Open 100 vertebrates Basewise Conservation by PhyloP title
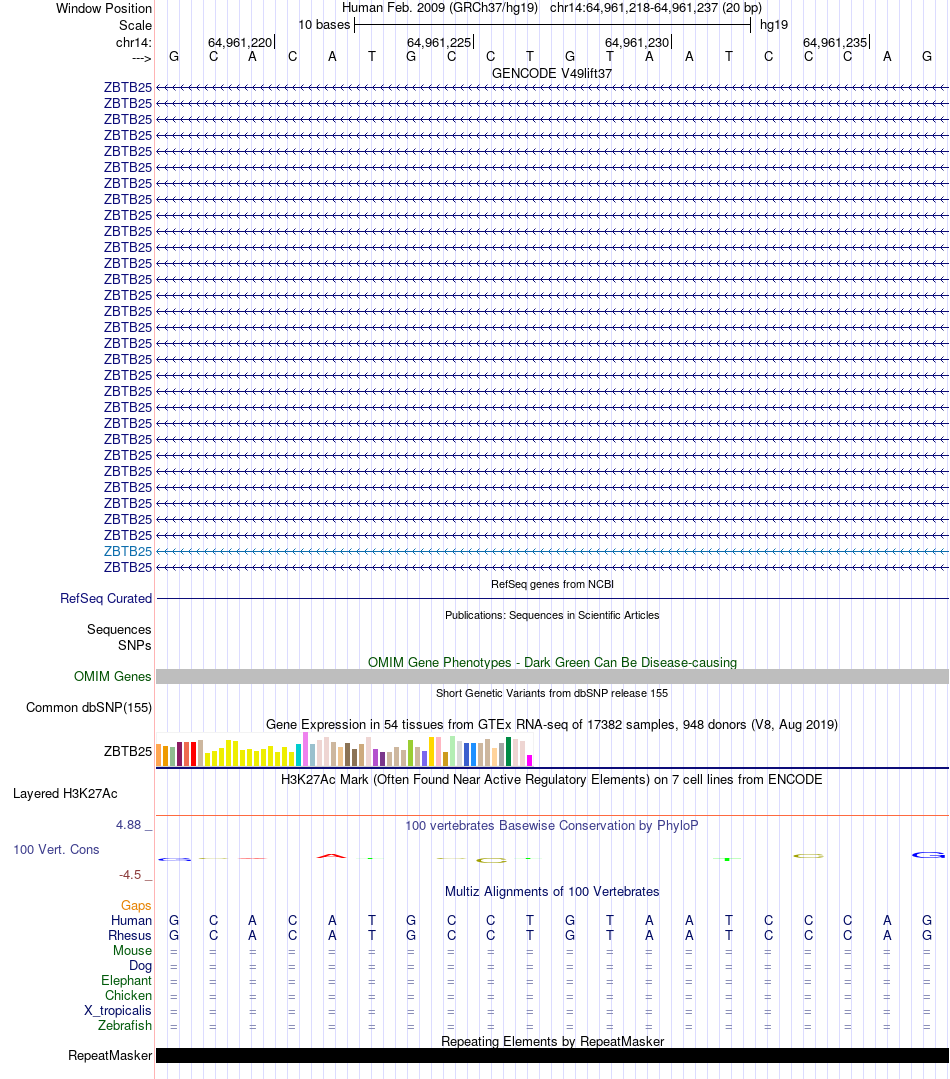 tap(552, 826)
